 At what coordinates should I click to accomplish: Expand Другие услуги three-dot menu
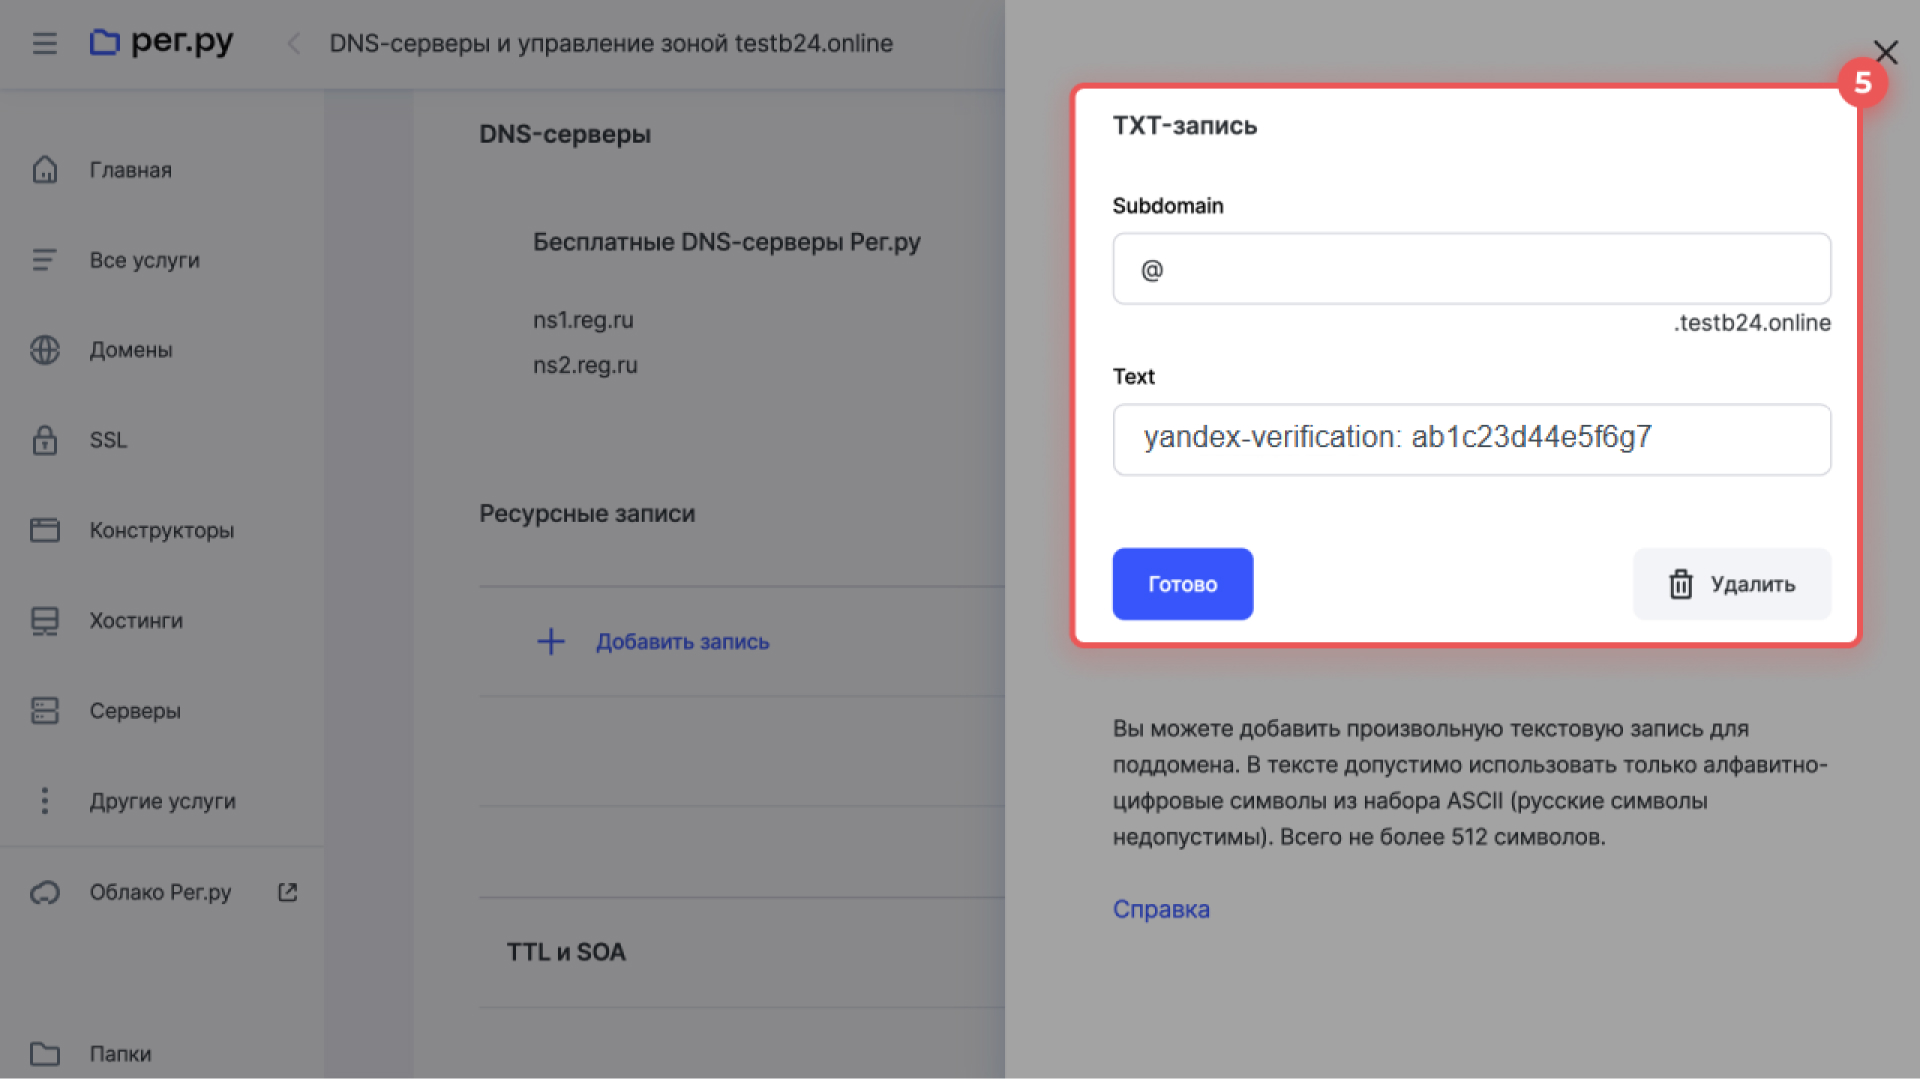coord(45,801)
